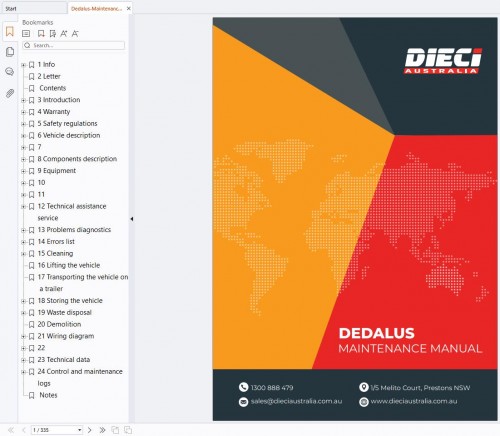Expand the 1 Info bookmark
The image size is (500, 436).
pyautogui.click(x=23, y=65)
